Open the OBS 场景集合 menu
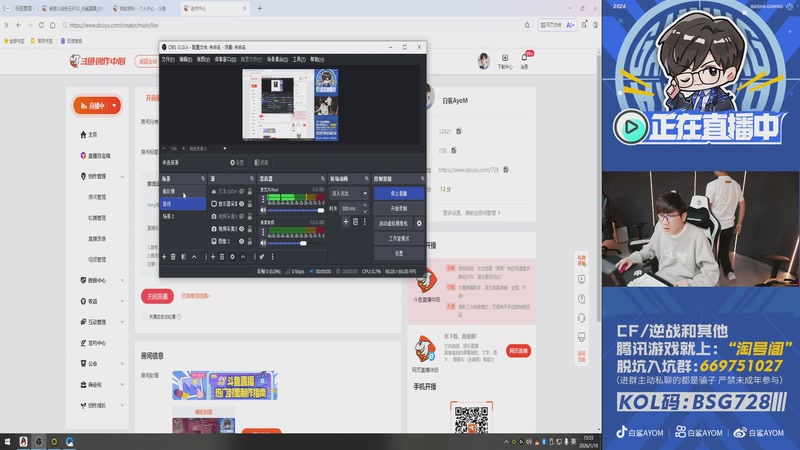Screen dimensions: 800x450 [277, 59]
